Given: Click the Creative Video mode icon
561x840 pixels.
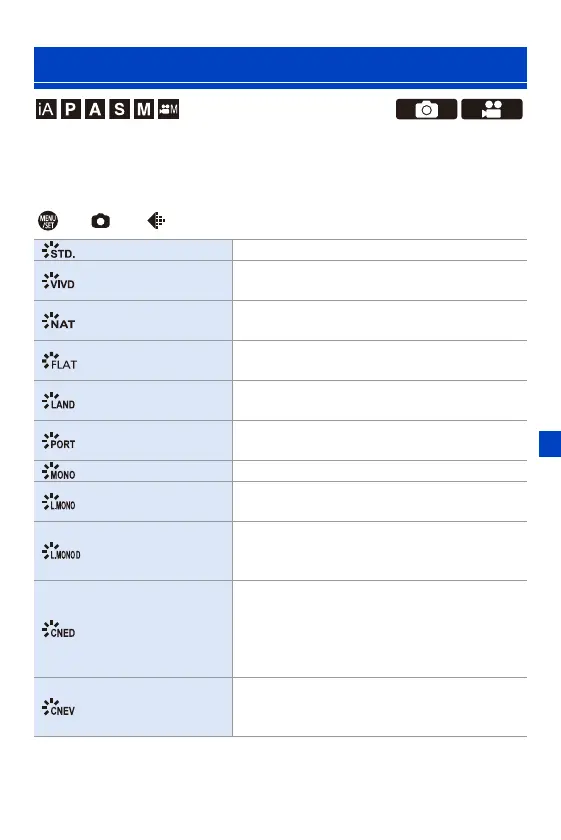Looking at the screenshot, I should pos(168,109).
